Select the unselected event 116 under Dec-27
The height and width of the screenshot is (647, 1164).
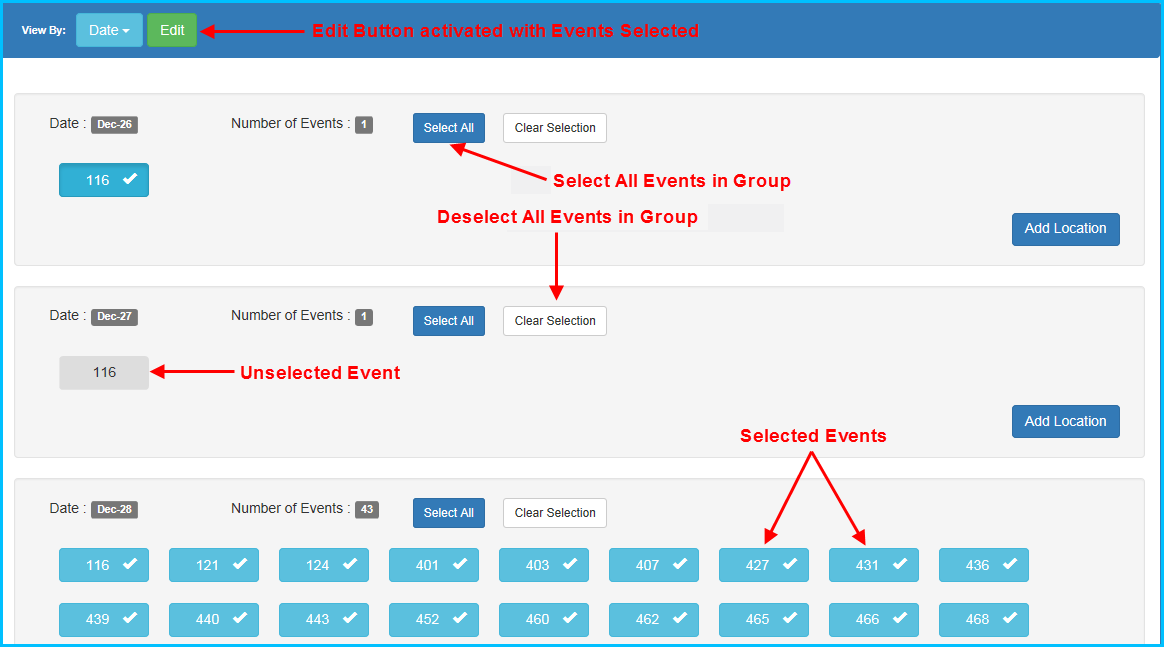click(104, 372)
